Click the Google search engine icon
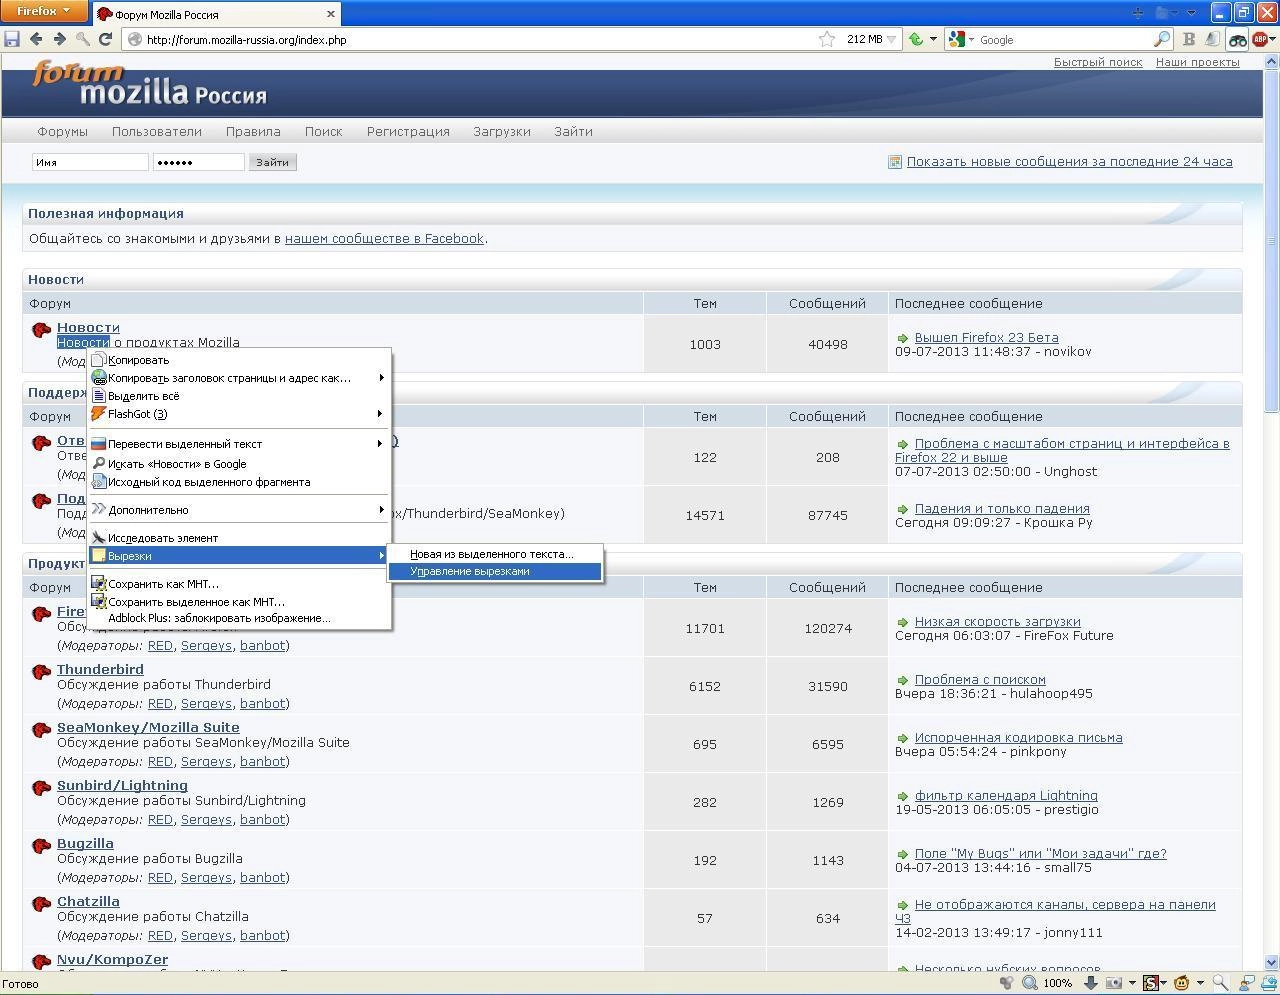The image size is (1280, 995). pos(957,39)
